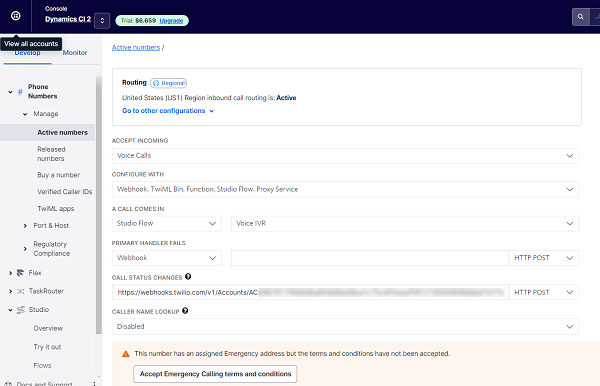Image resolution: width=600 pixels, height=386 pixels.
Task: Open TwiML apps in sidebar
Action: (56, 208)
